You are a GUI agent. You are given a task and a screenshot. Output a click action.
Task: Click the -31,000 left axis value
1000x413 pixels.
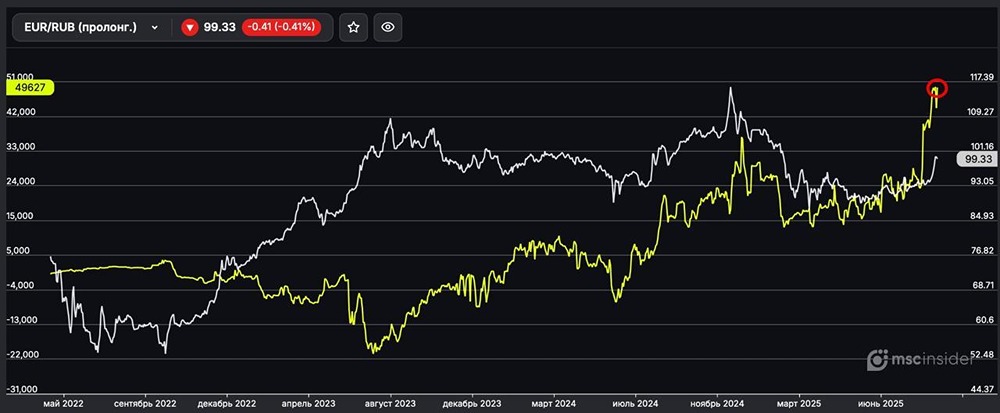click(x=20, y=389)
